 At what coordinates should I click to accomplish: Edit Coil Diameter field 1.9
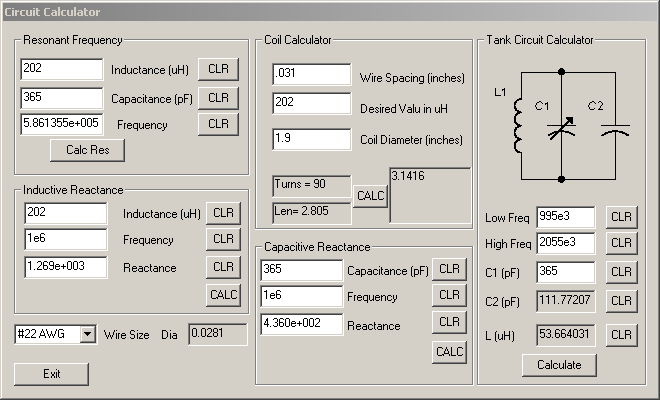[311, 139]
